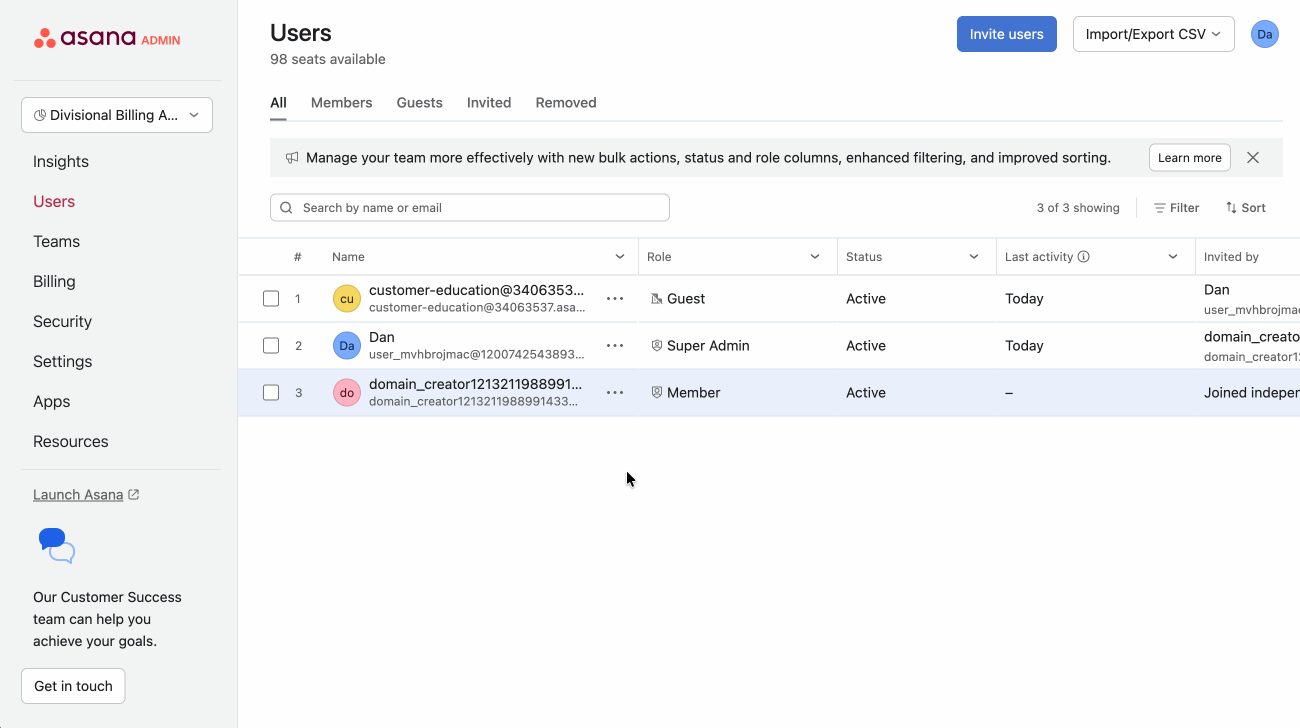The width and height of the screenshot is (1300, 728).
Task: Switch to the Guests tab
Action: click(x=419, y=103)
